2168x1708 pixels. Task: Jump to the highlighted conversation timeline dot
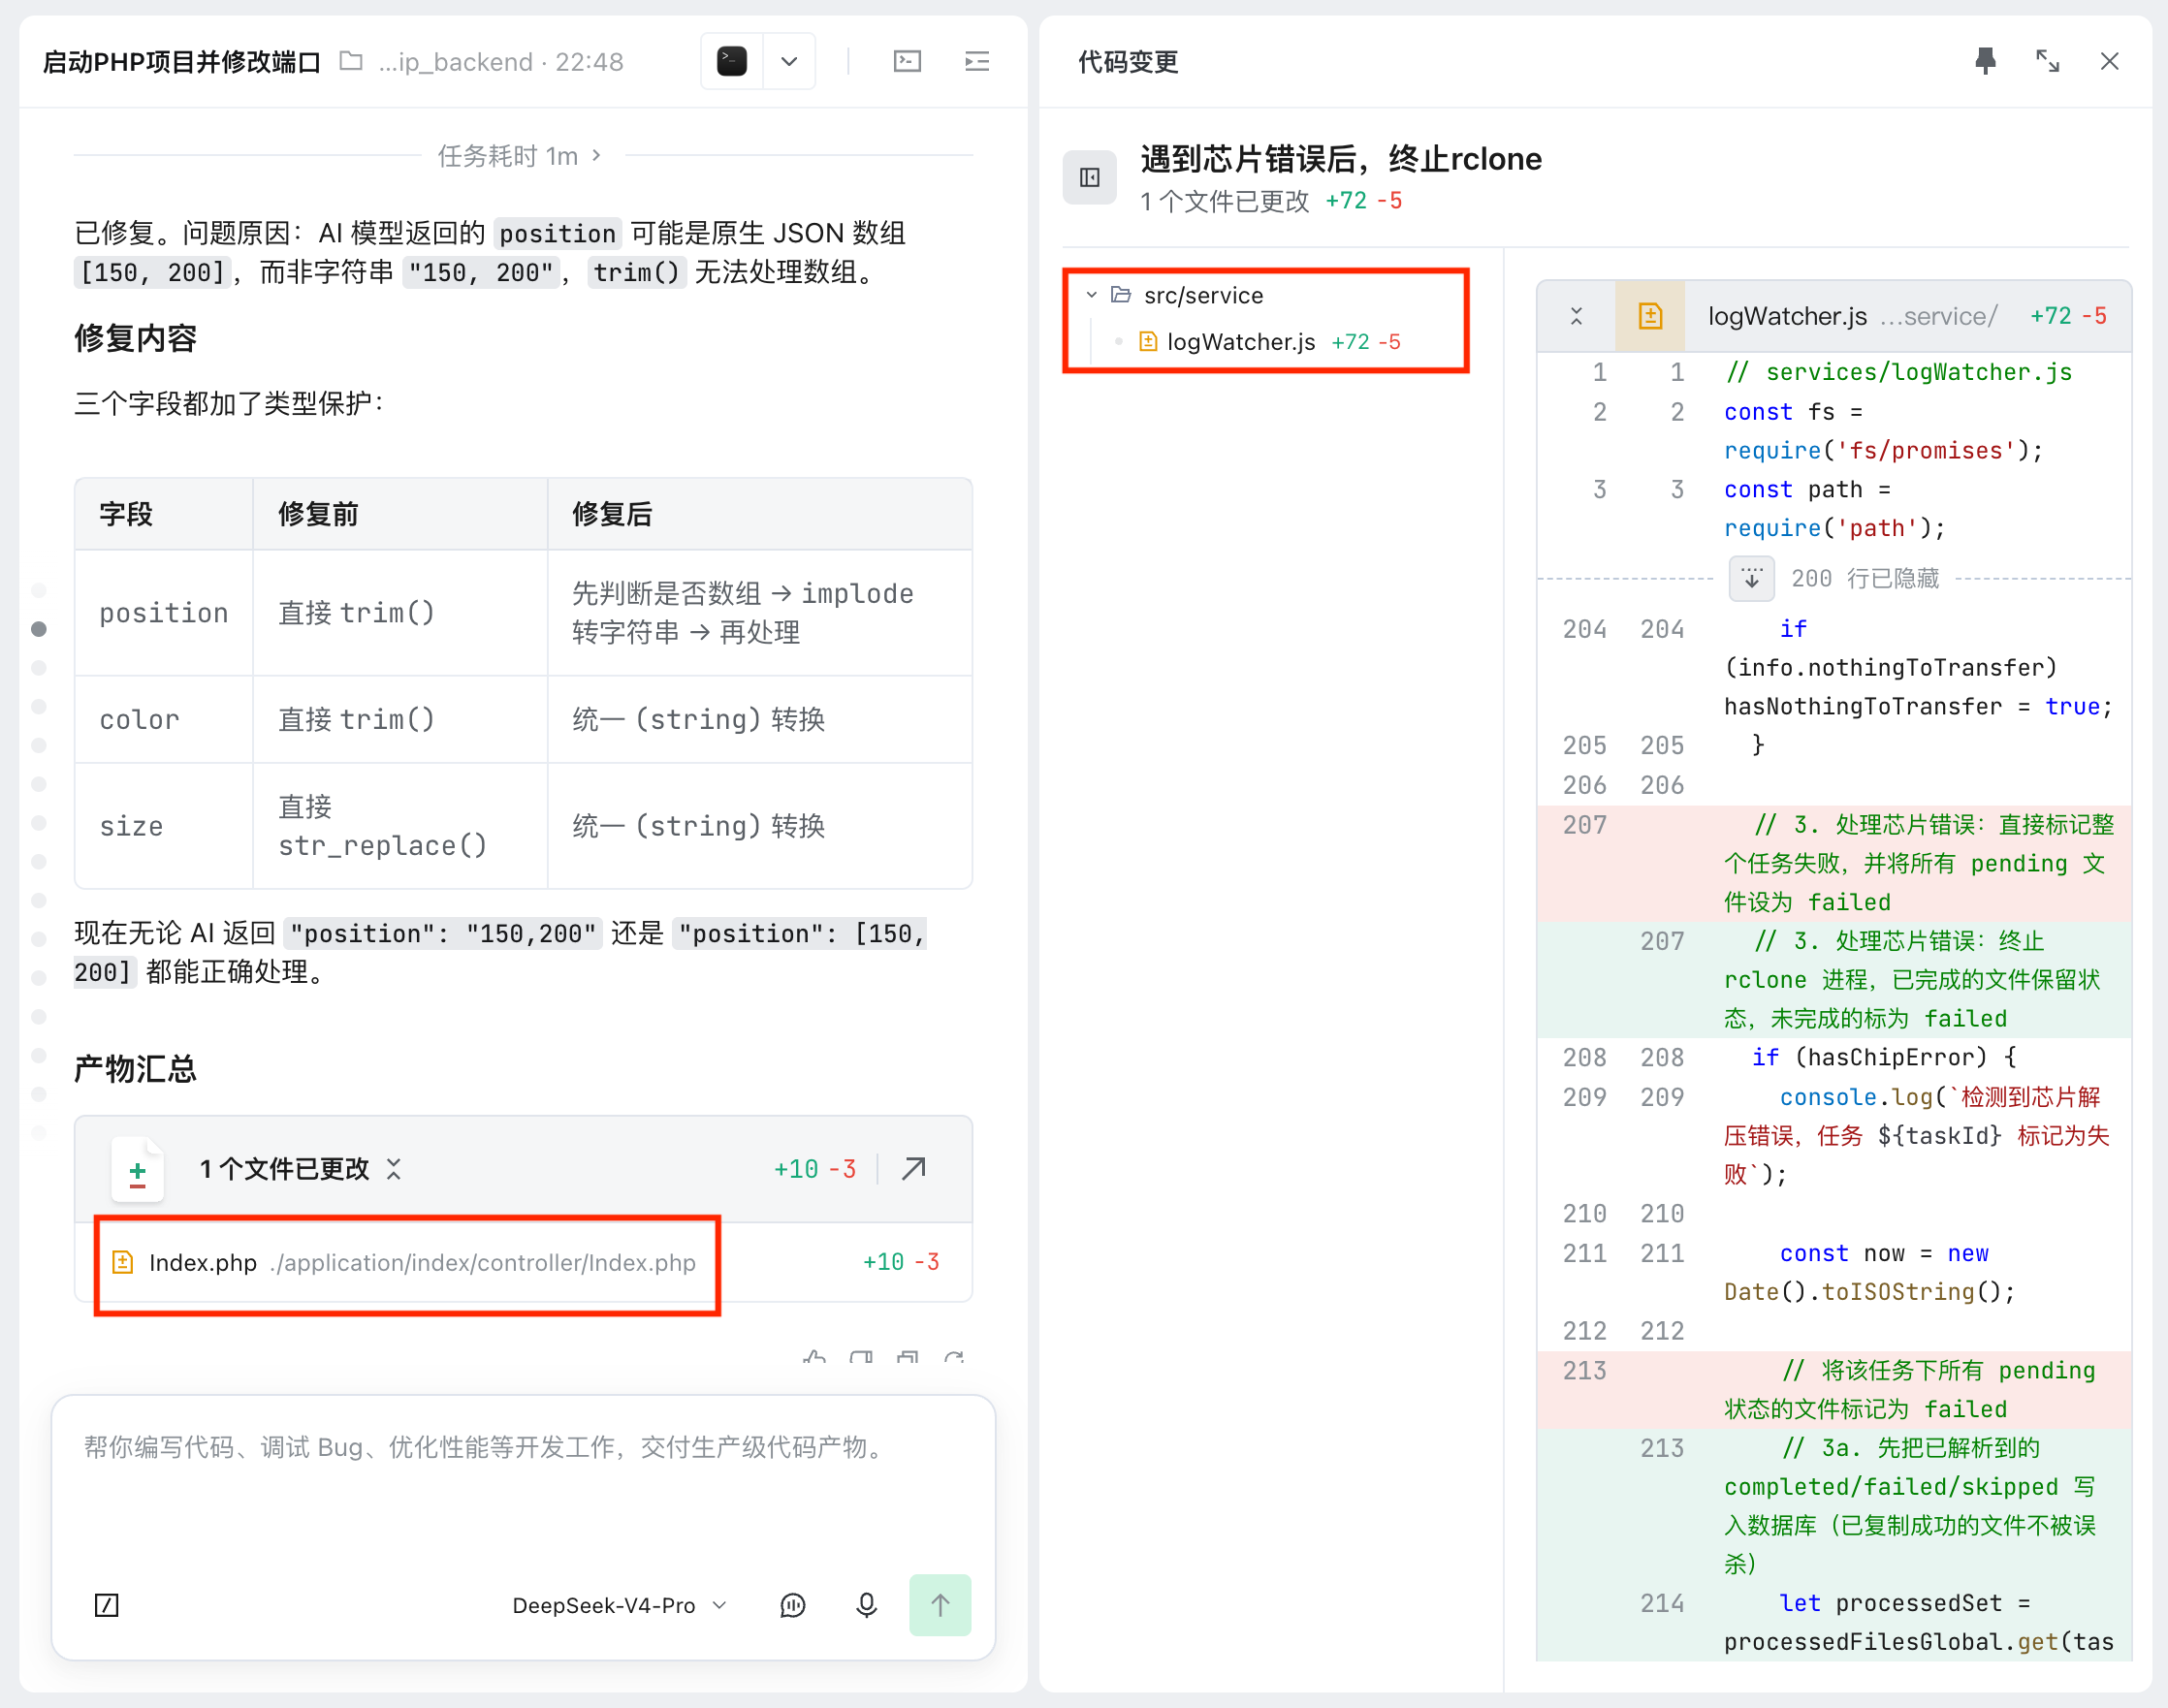(39, 629)
